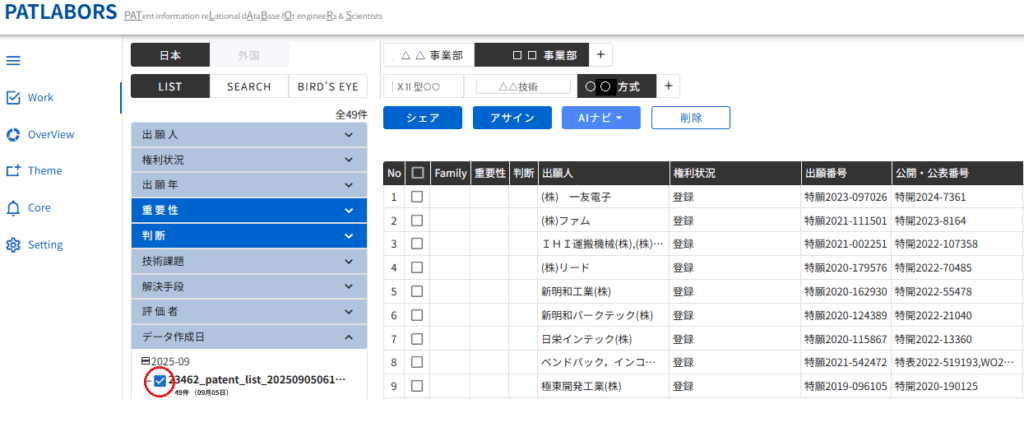This screenshot has height=432, width=1024.
Task: Open OverView in sidebar
Action: [x=50, y=134]
